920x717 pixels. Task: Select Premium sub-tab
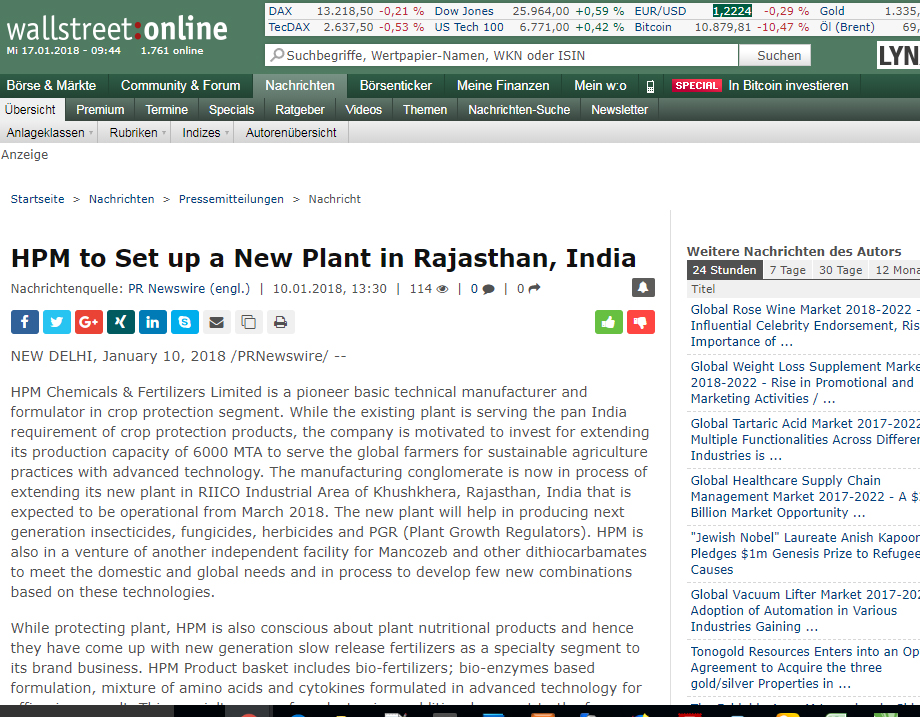click(100, 110)
